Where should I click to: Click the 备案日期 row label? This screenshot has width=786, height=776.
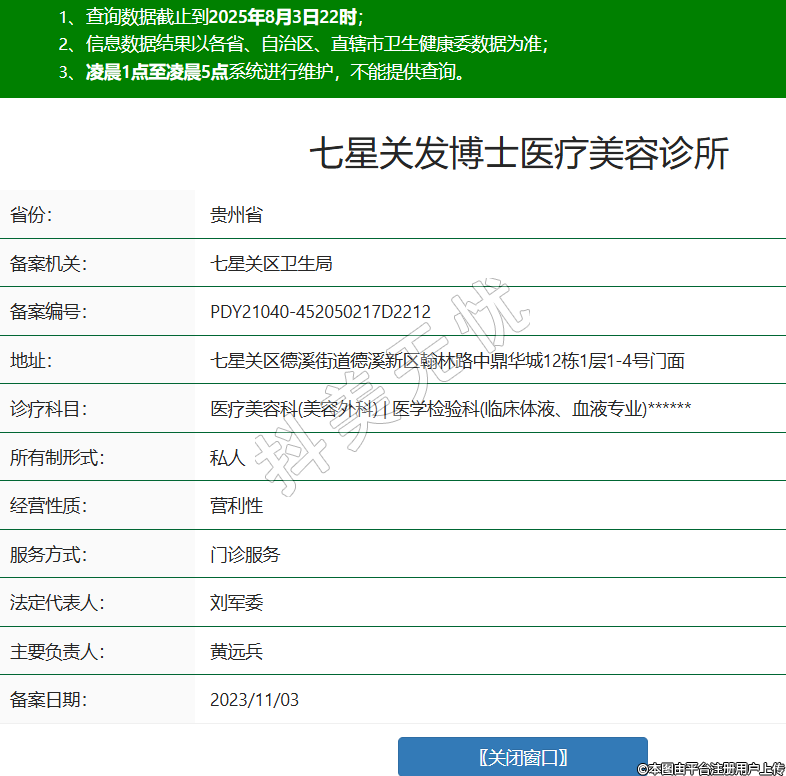49,700
